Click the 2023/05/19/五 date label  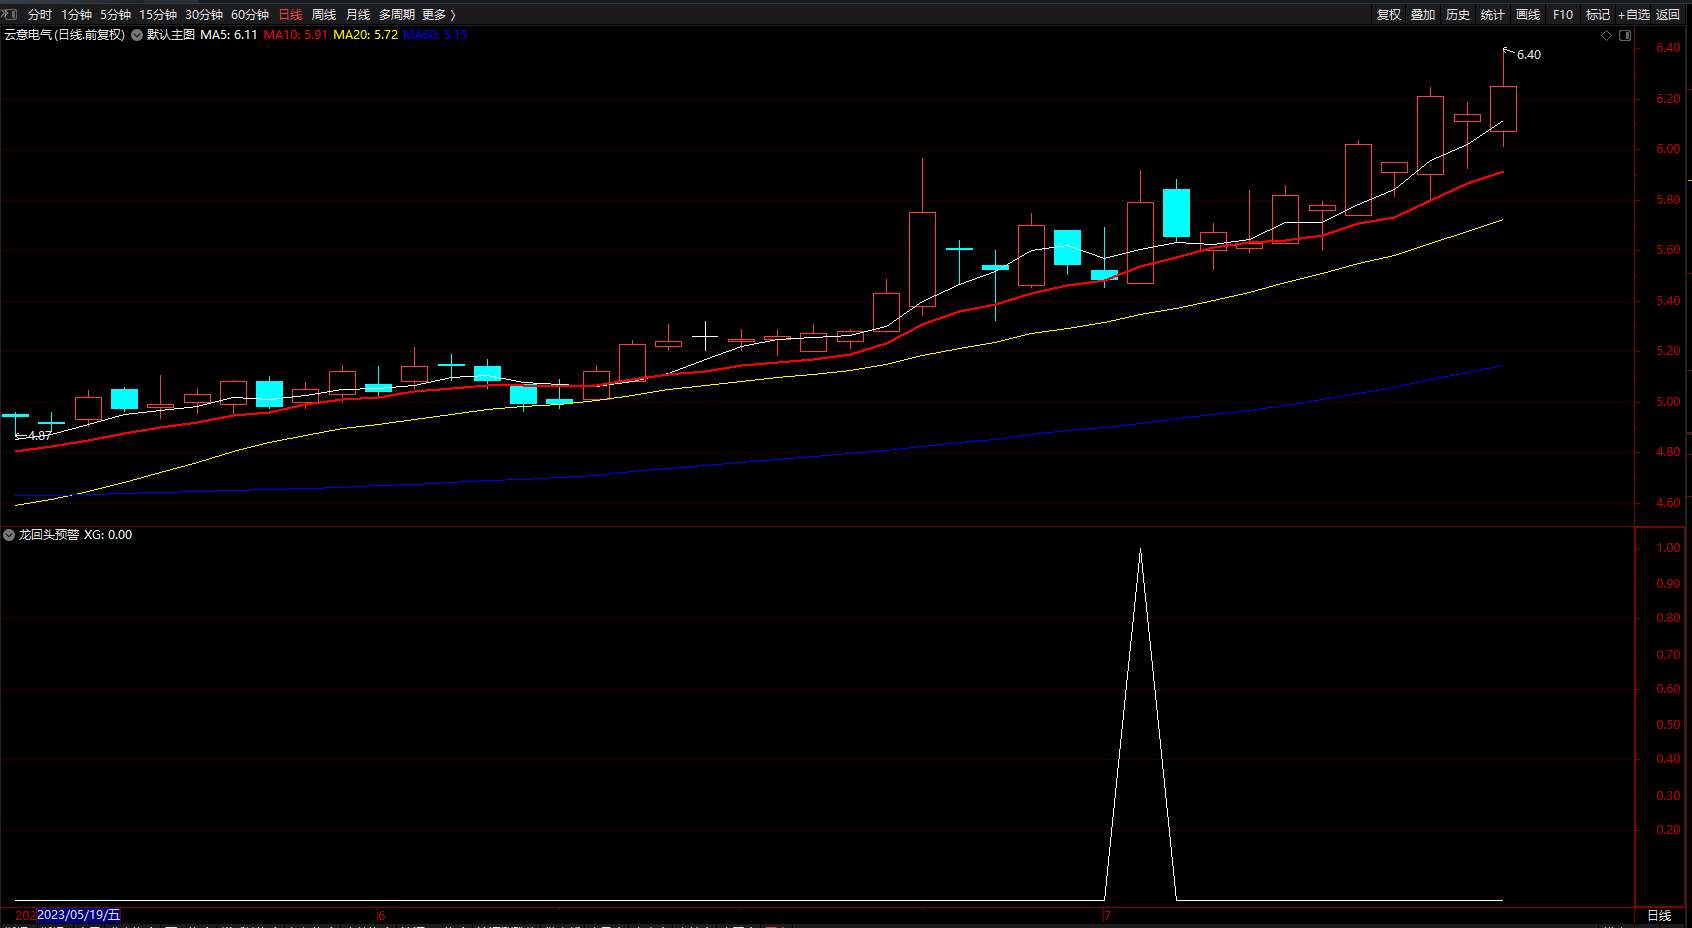click(x=79, y=915)
